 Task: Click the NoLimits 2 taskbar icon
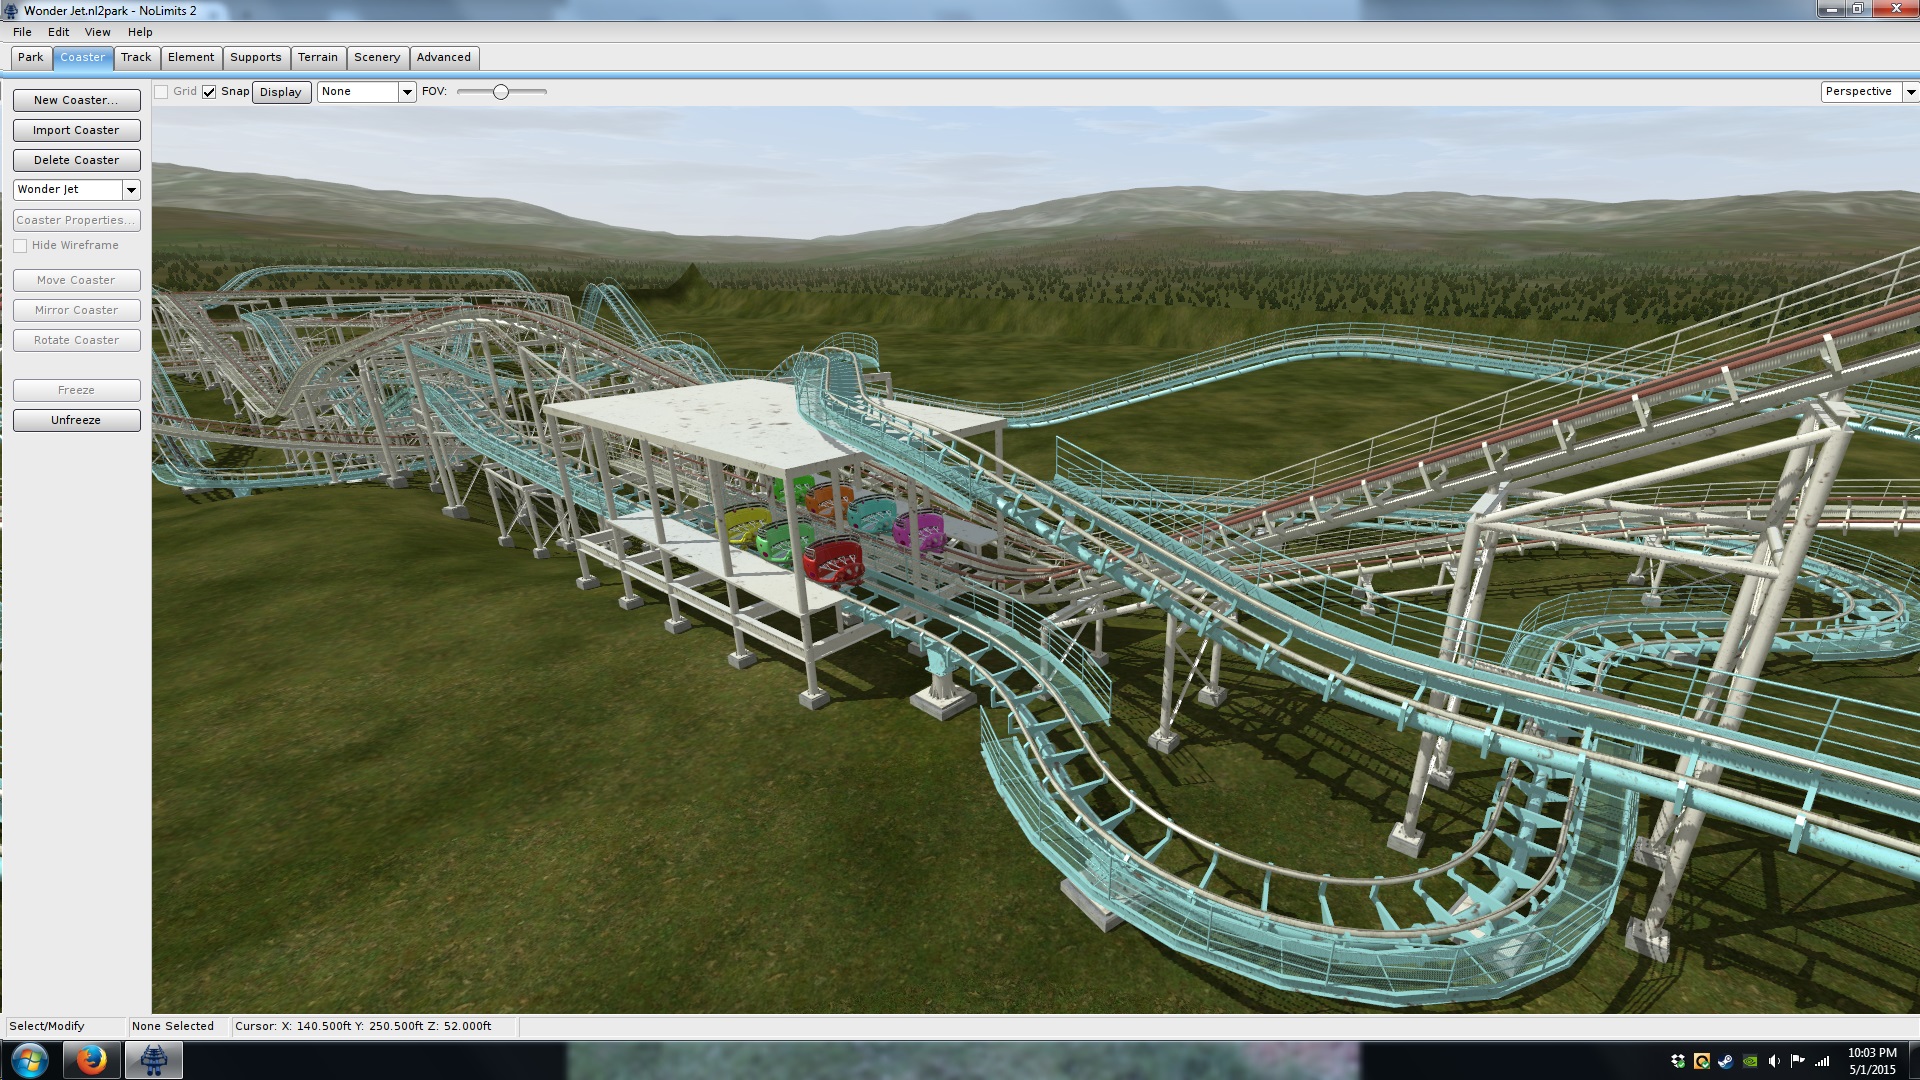pyautogui.click(x=153, y=1060)
